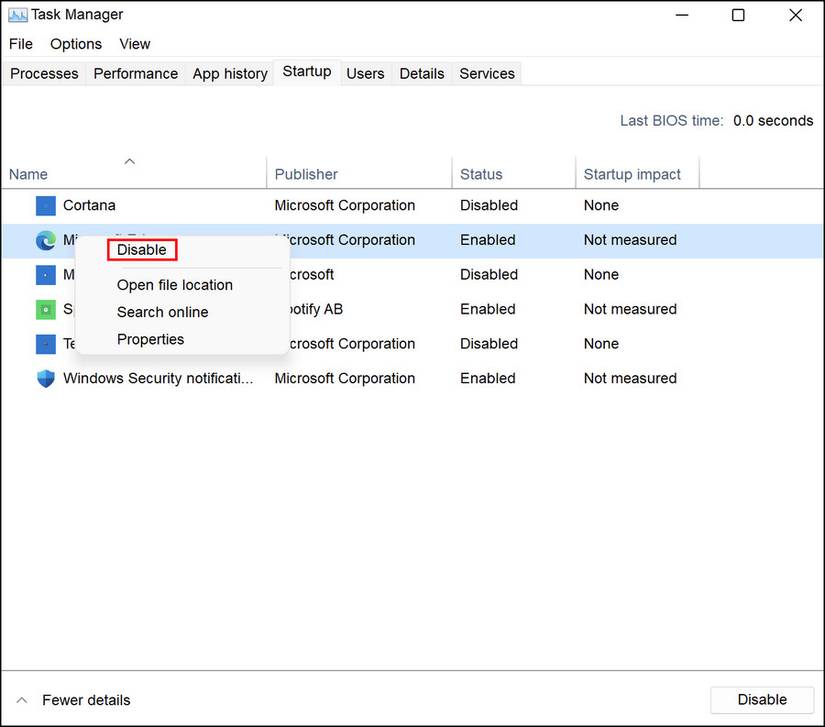Click the Windows Security shield icon
The width and height of the screenshot is (825, 727).
[x=45, y=378]
